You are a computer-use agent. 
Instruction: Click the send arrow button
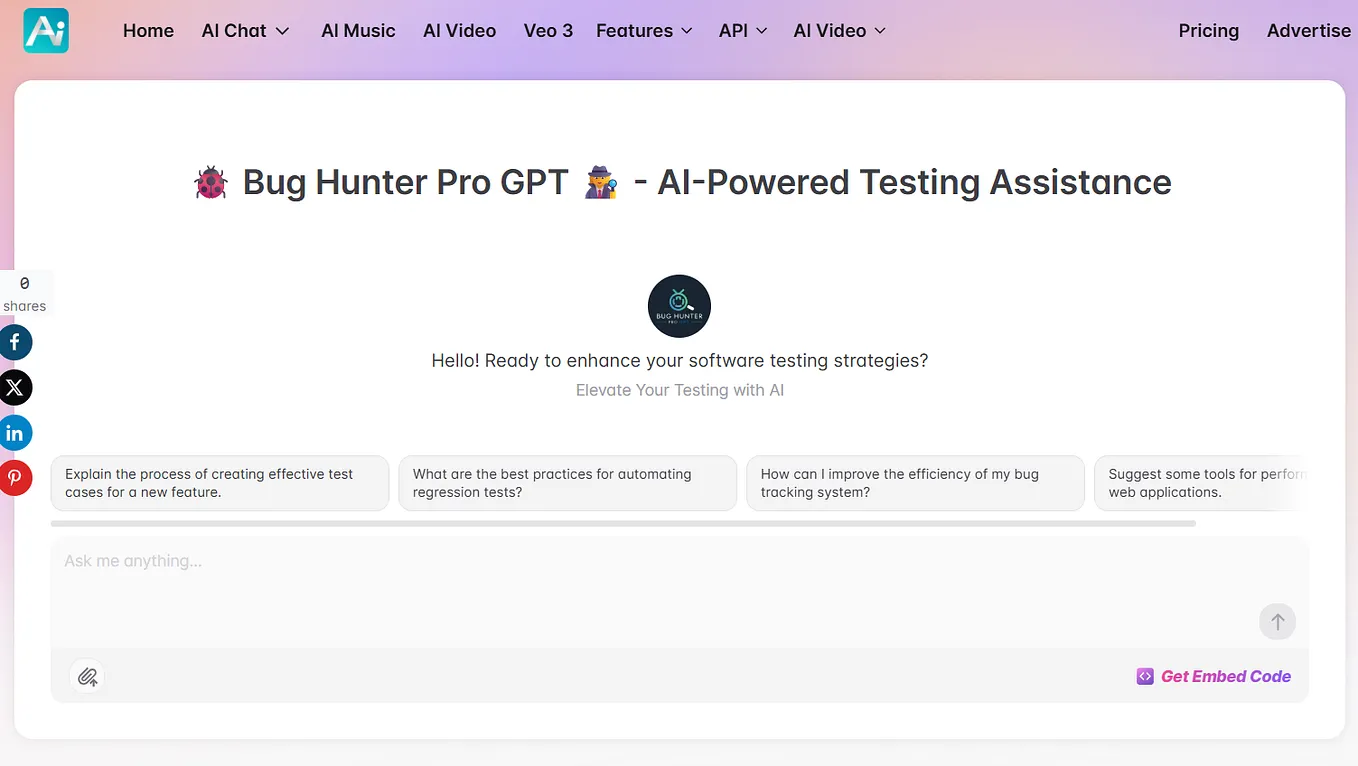(x=1277, y=621)
